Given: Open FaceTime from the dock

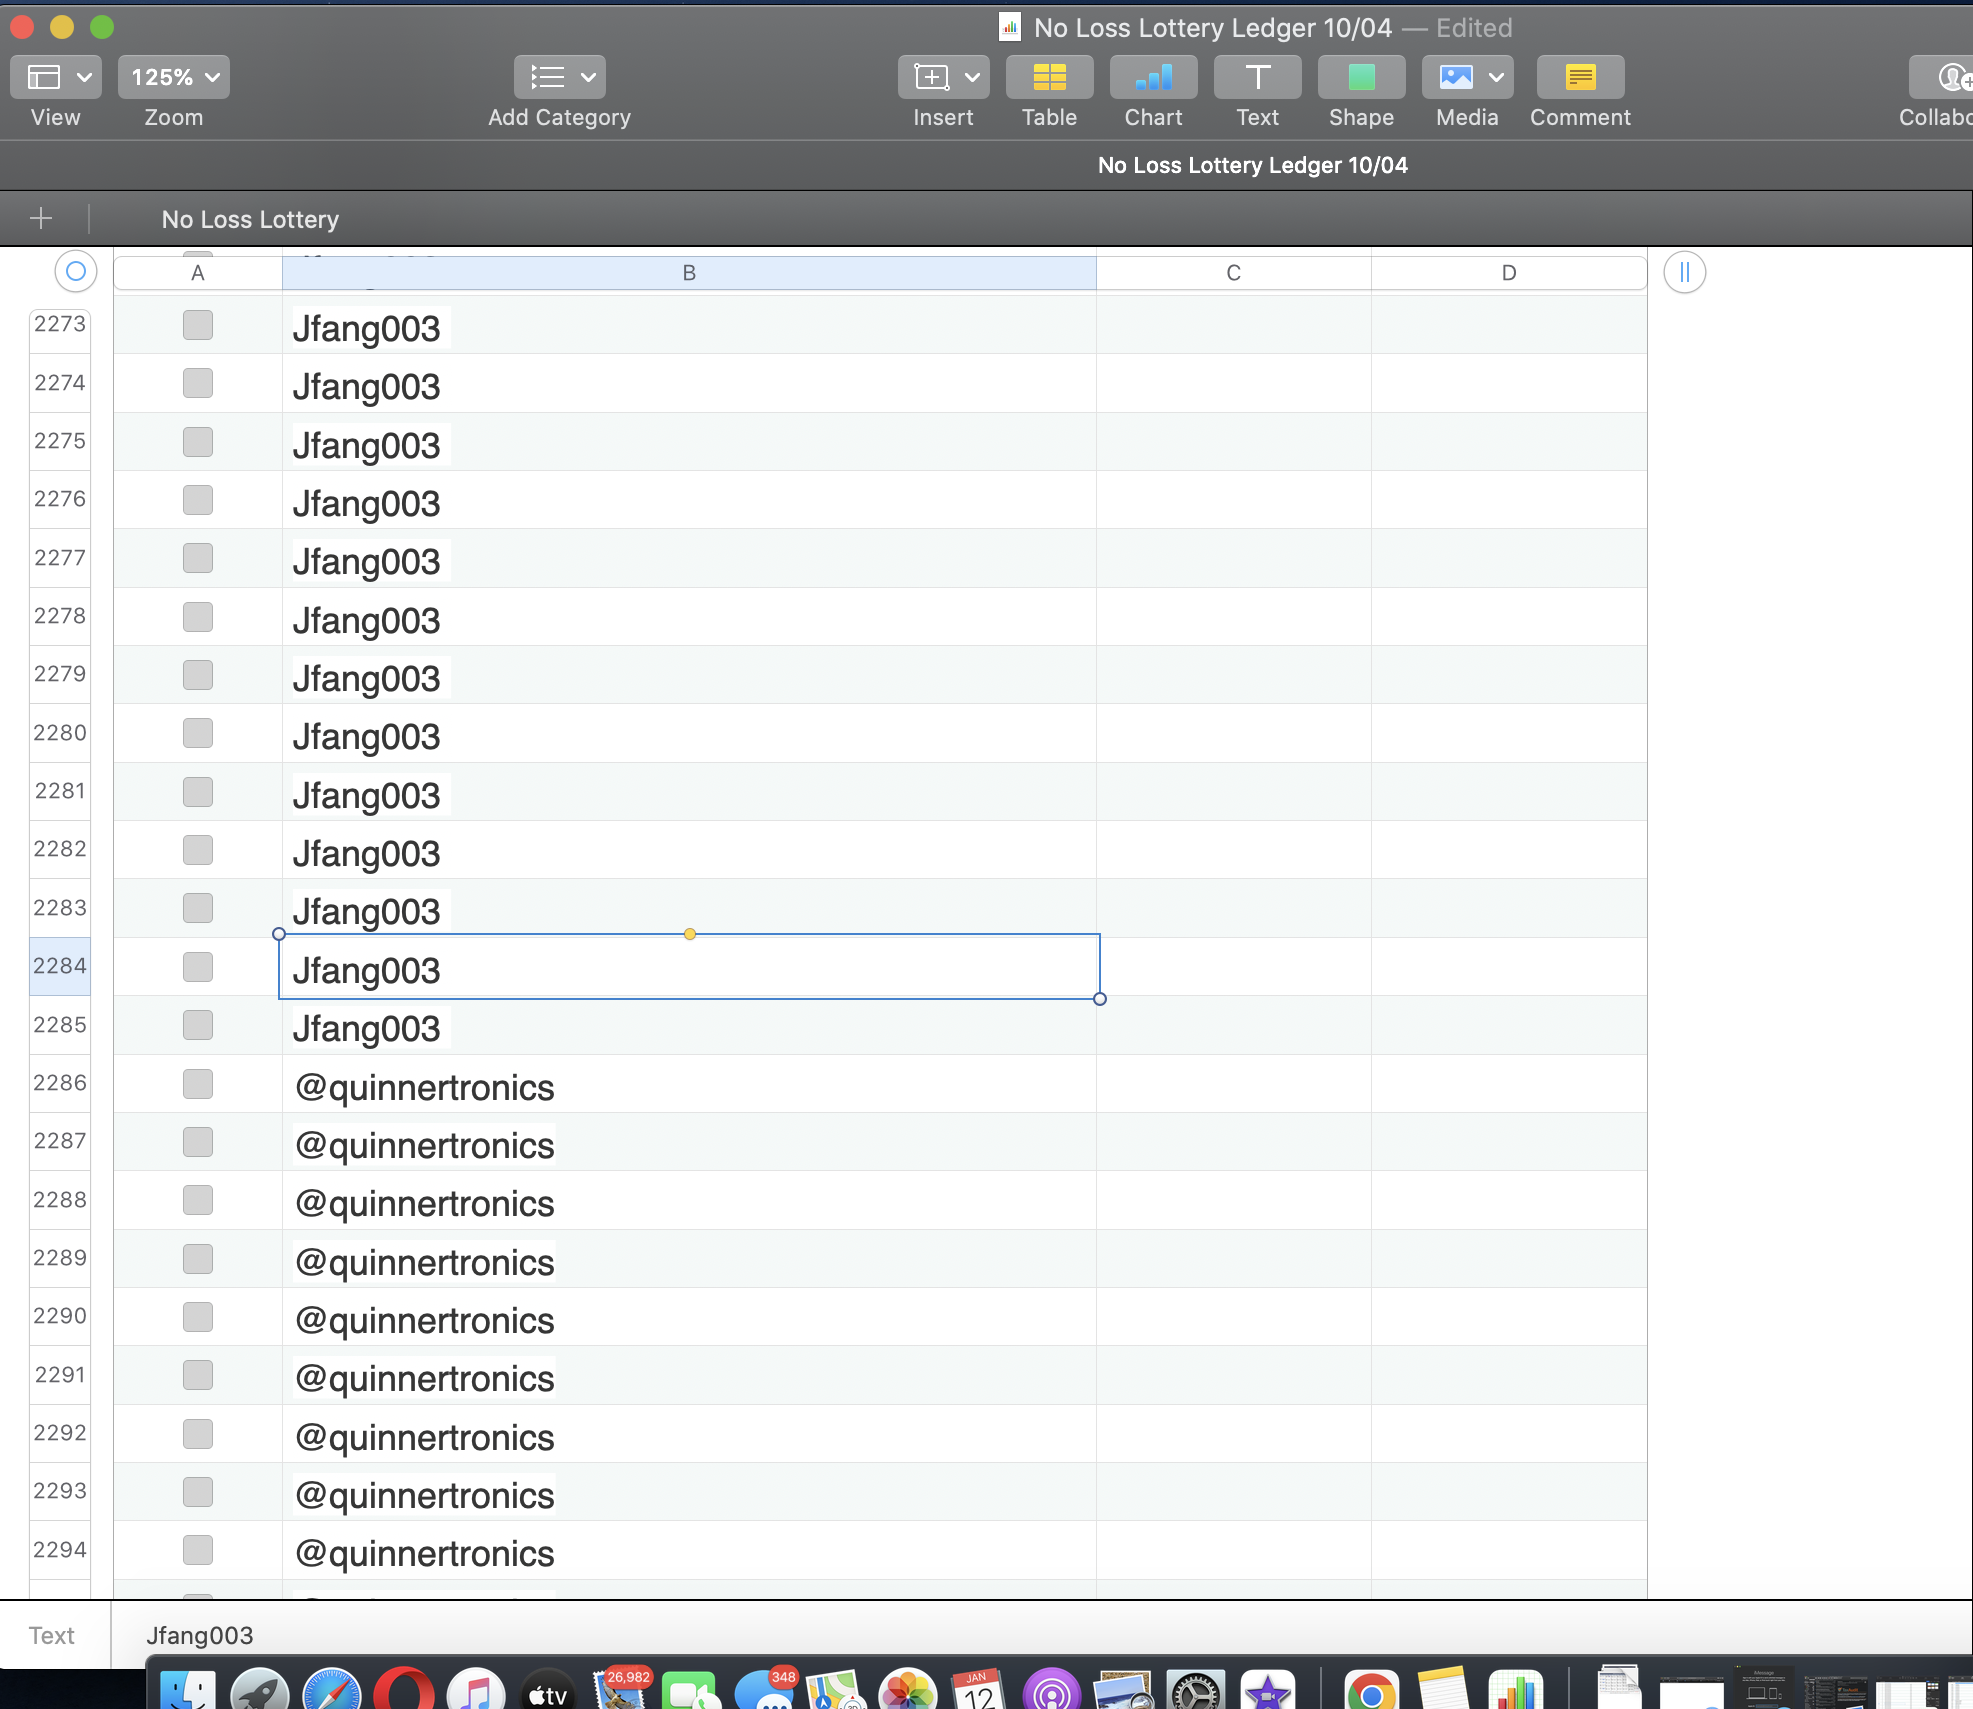Looking at the screenshot, I should point(690,1691).
